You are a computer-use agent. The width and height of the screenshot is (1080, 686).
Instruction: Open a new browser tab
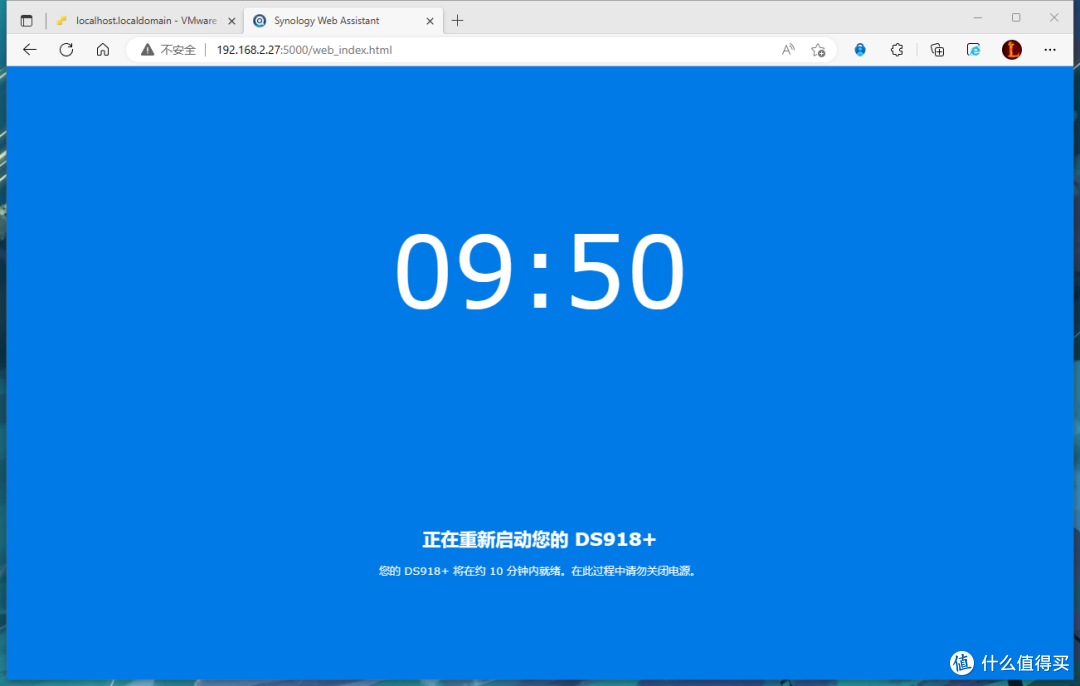point(457,19)
